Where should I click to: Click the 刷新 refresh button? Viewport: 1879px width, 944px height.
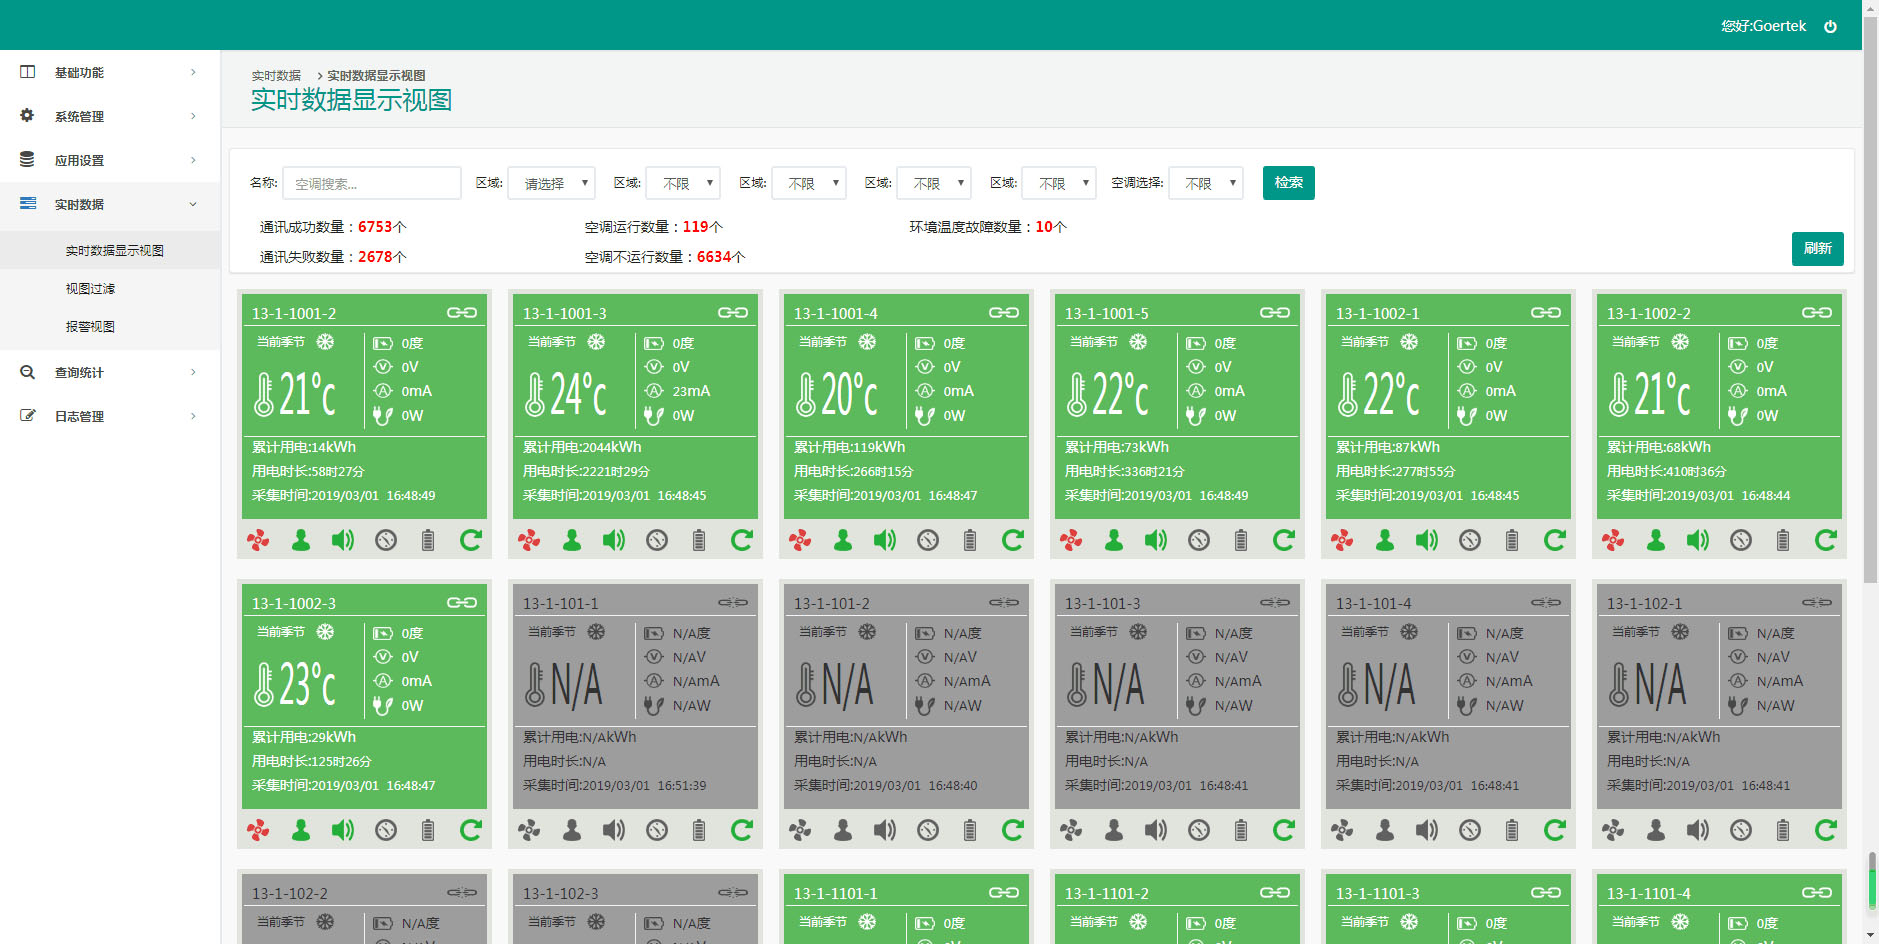(1818, 249)
